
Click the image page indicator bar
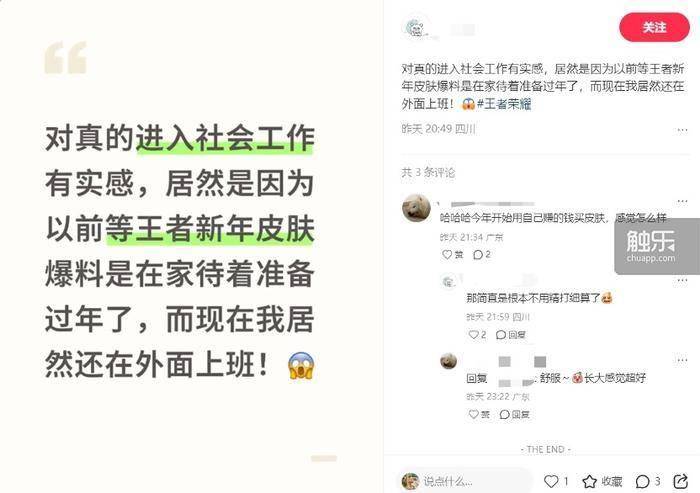(324, 458)
